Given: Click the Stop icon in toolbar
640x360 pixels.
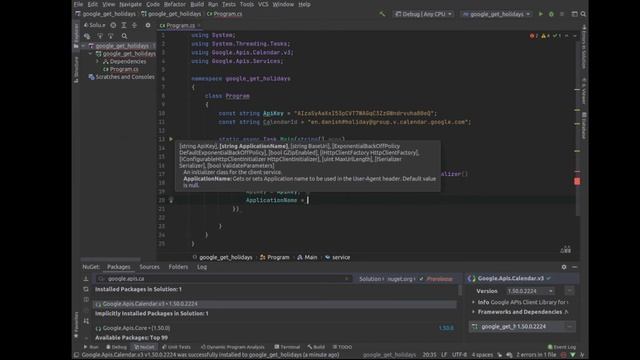Looking at the screenshot, I should click(x=562, y=14).
